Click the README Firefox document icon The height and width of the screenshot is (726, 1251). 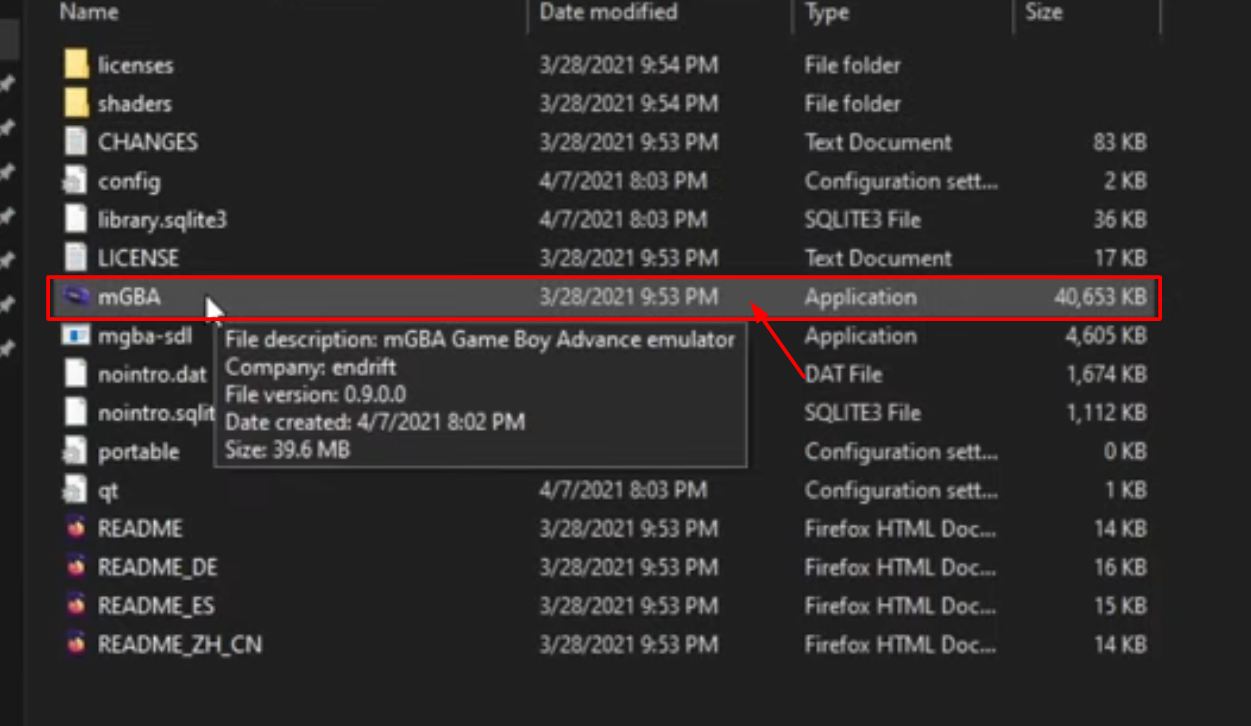tap(77, 528)
